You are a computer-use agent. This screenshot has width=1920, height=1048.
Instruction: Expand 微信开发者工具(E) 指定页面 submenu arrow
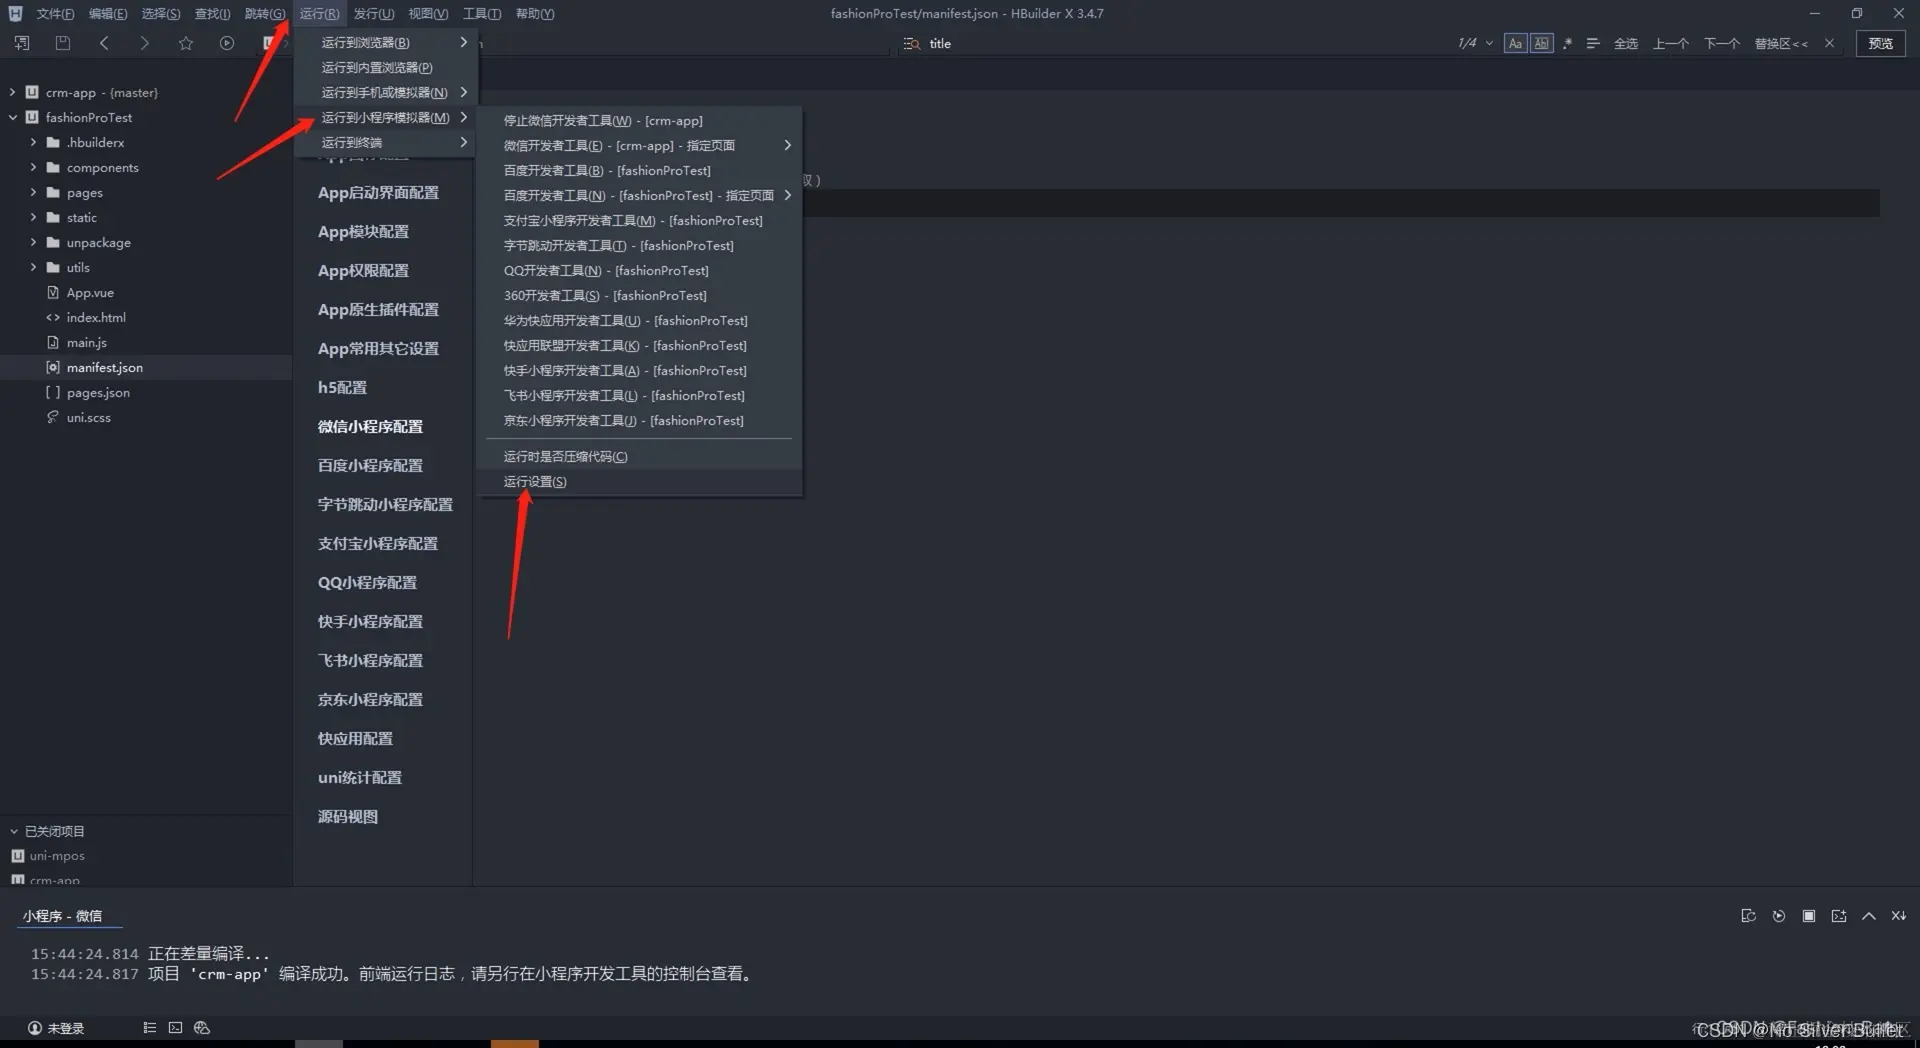[787, 145]
